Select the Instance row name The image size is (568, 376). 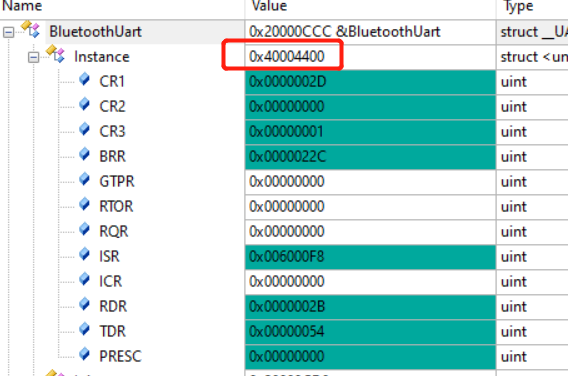102,57
